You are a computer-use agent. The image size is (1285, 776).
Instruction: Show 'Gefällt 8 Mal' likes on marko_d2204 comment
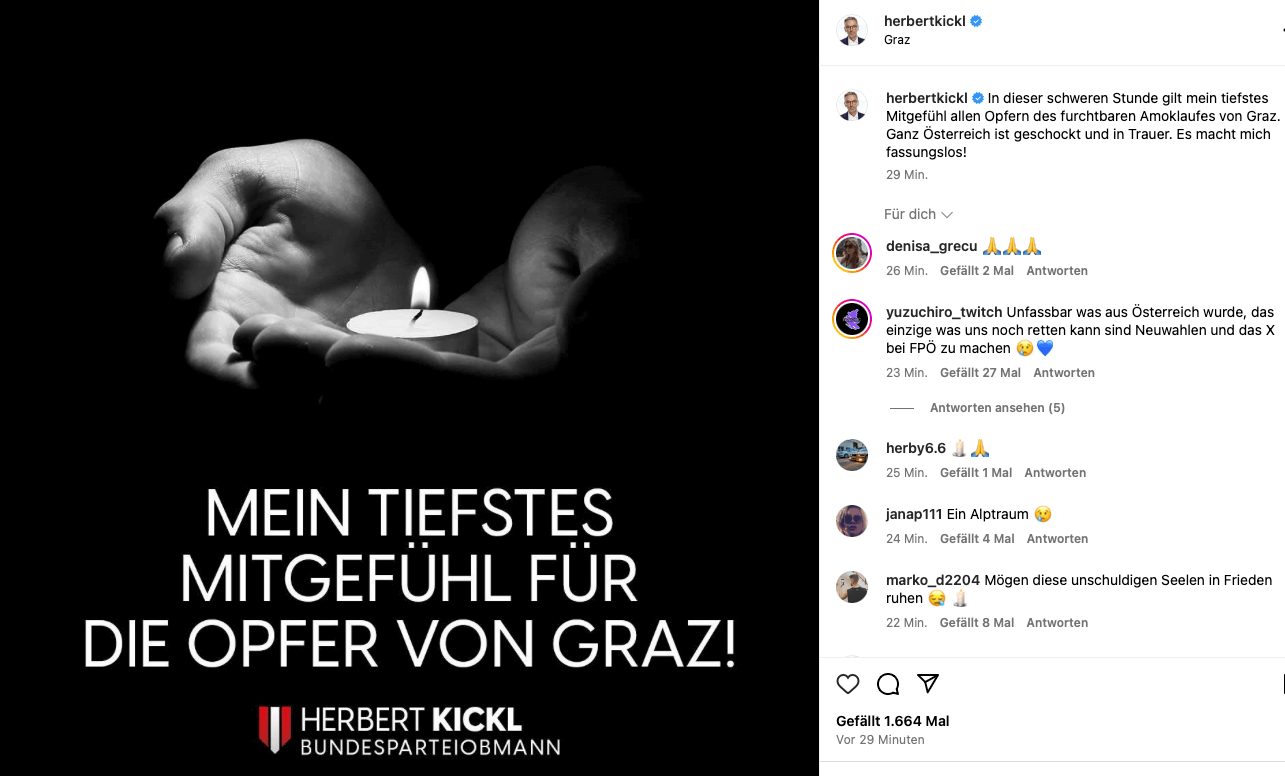click(x=977, y=623)
